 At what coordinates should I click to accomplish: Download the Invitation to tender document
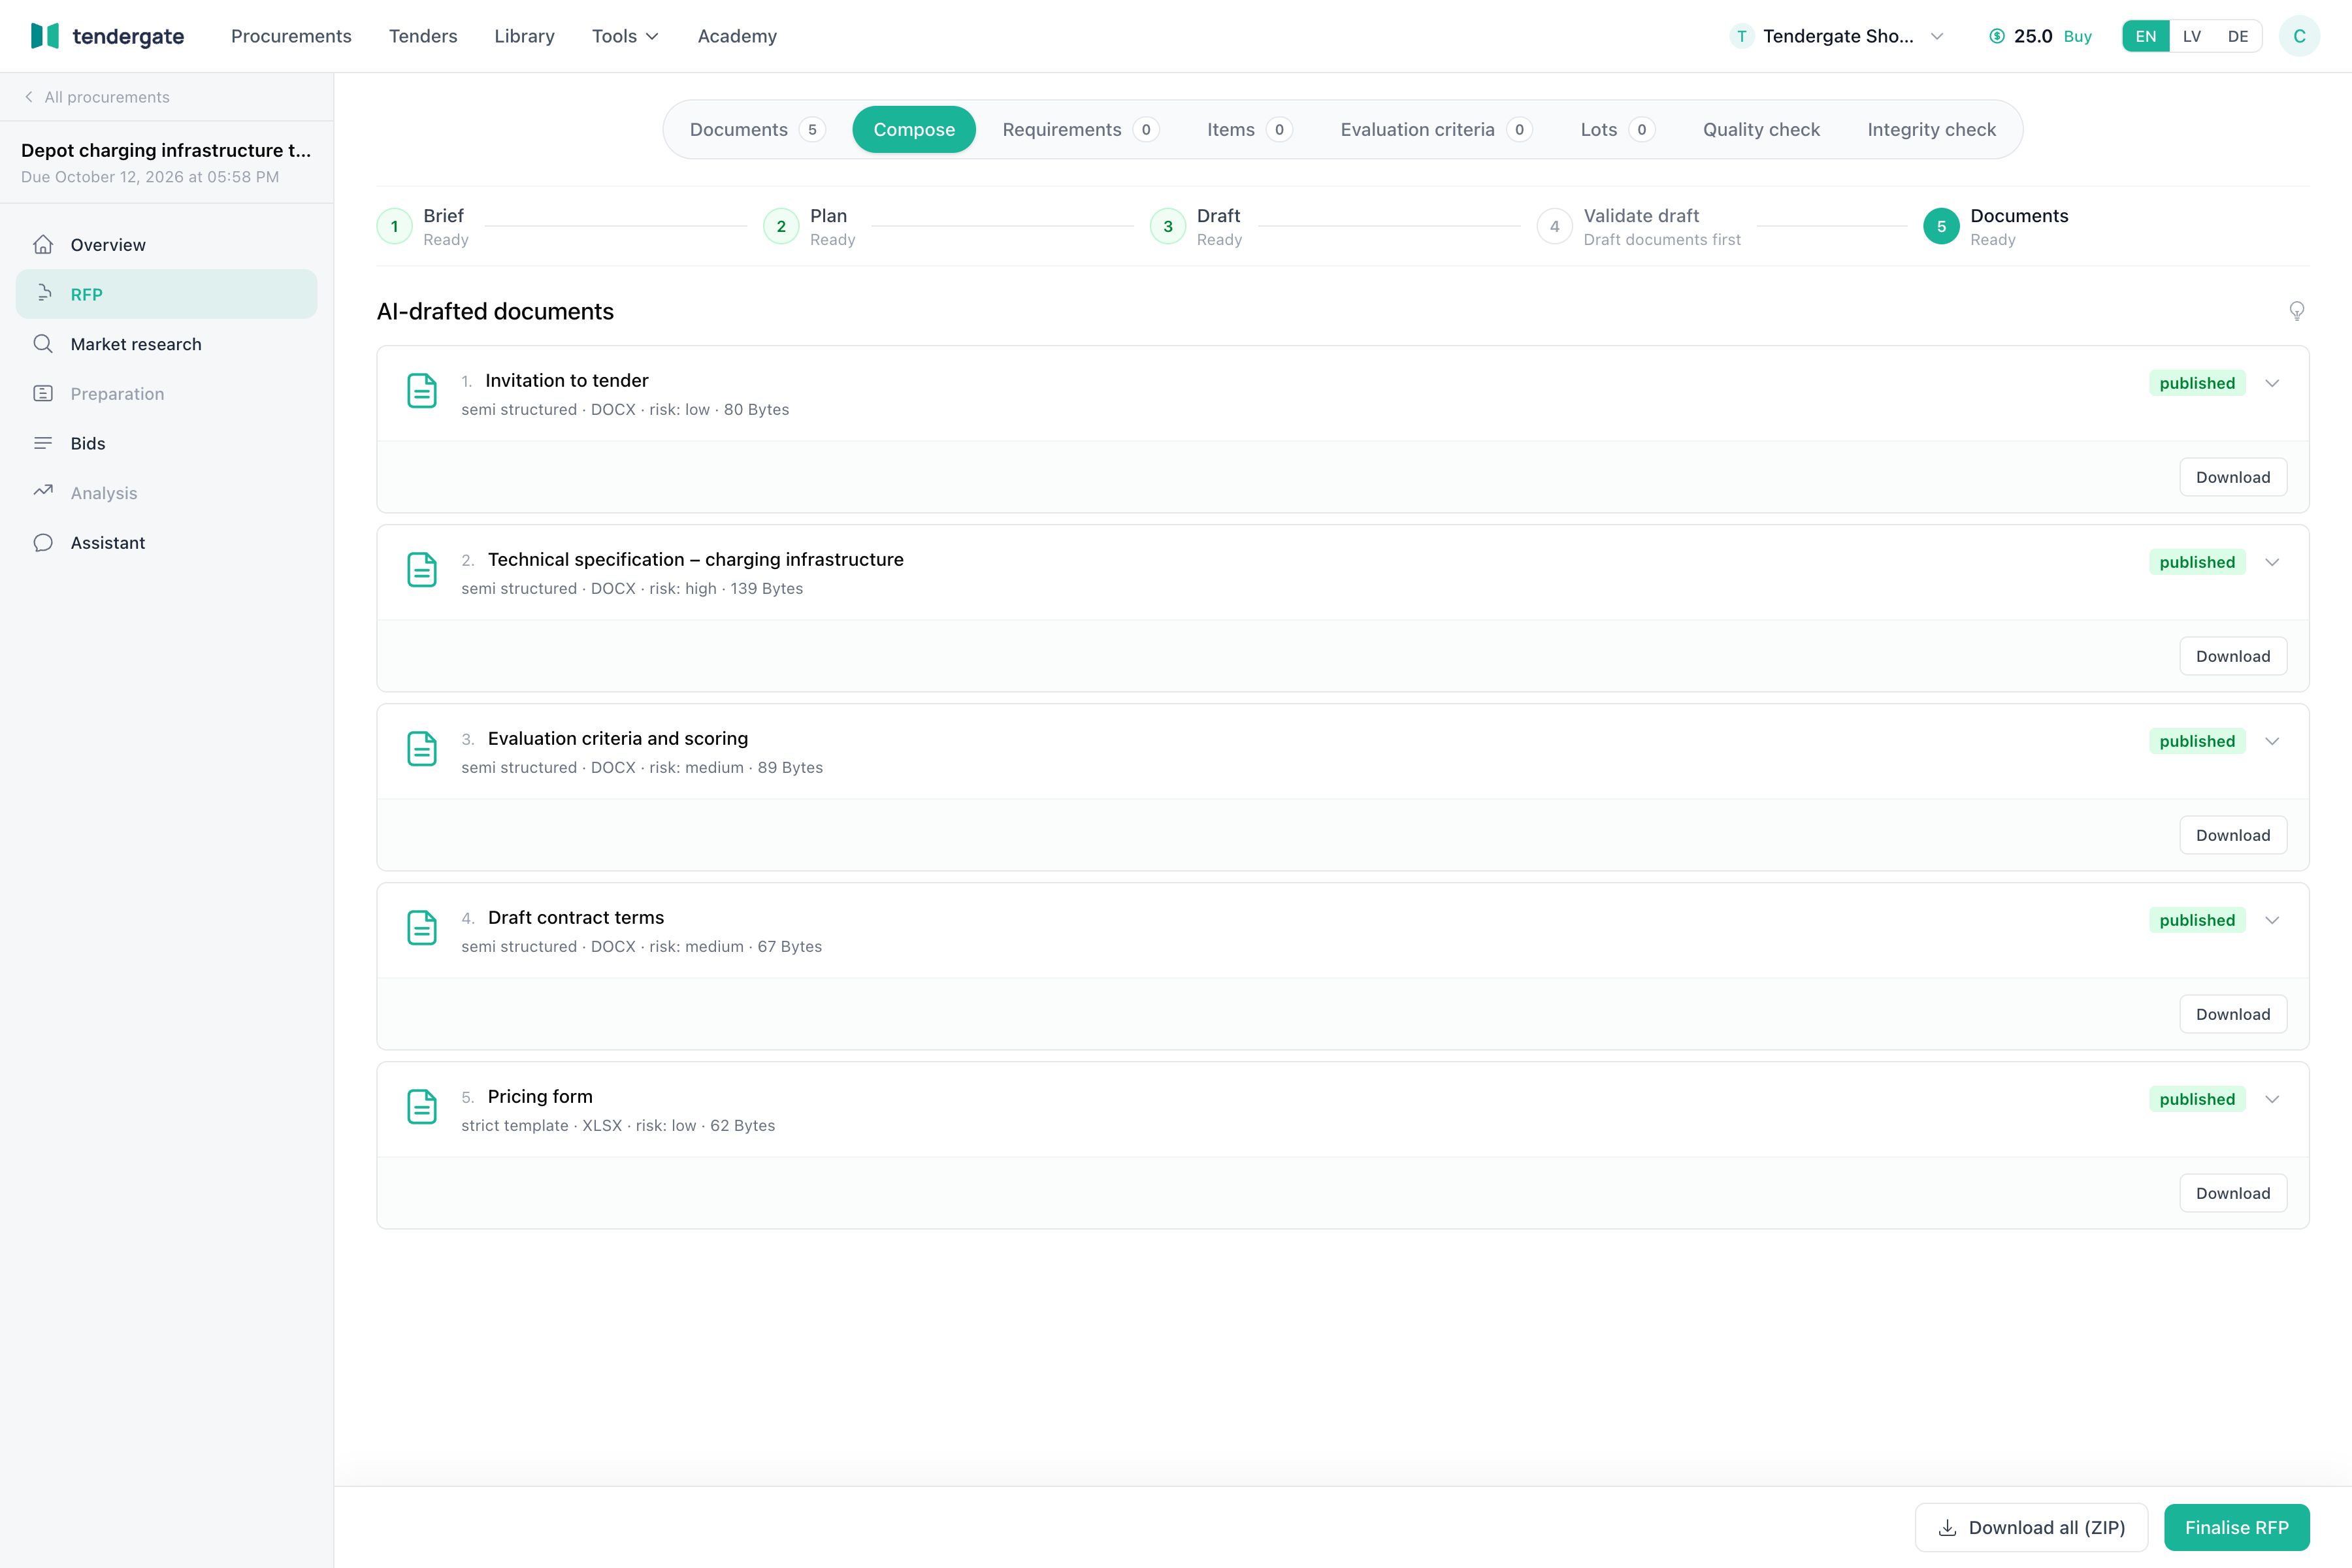2233,477
